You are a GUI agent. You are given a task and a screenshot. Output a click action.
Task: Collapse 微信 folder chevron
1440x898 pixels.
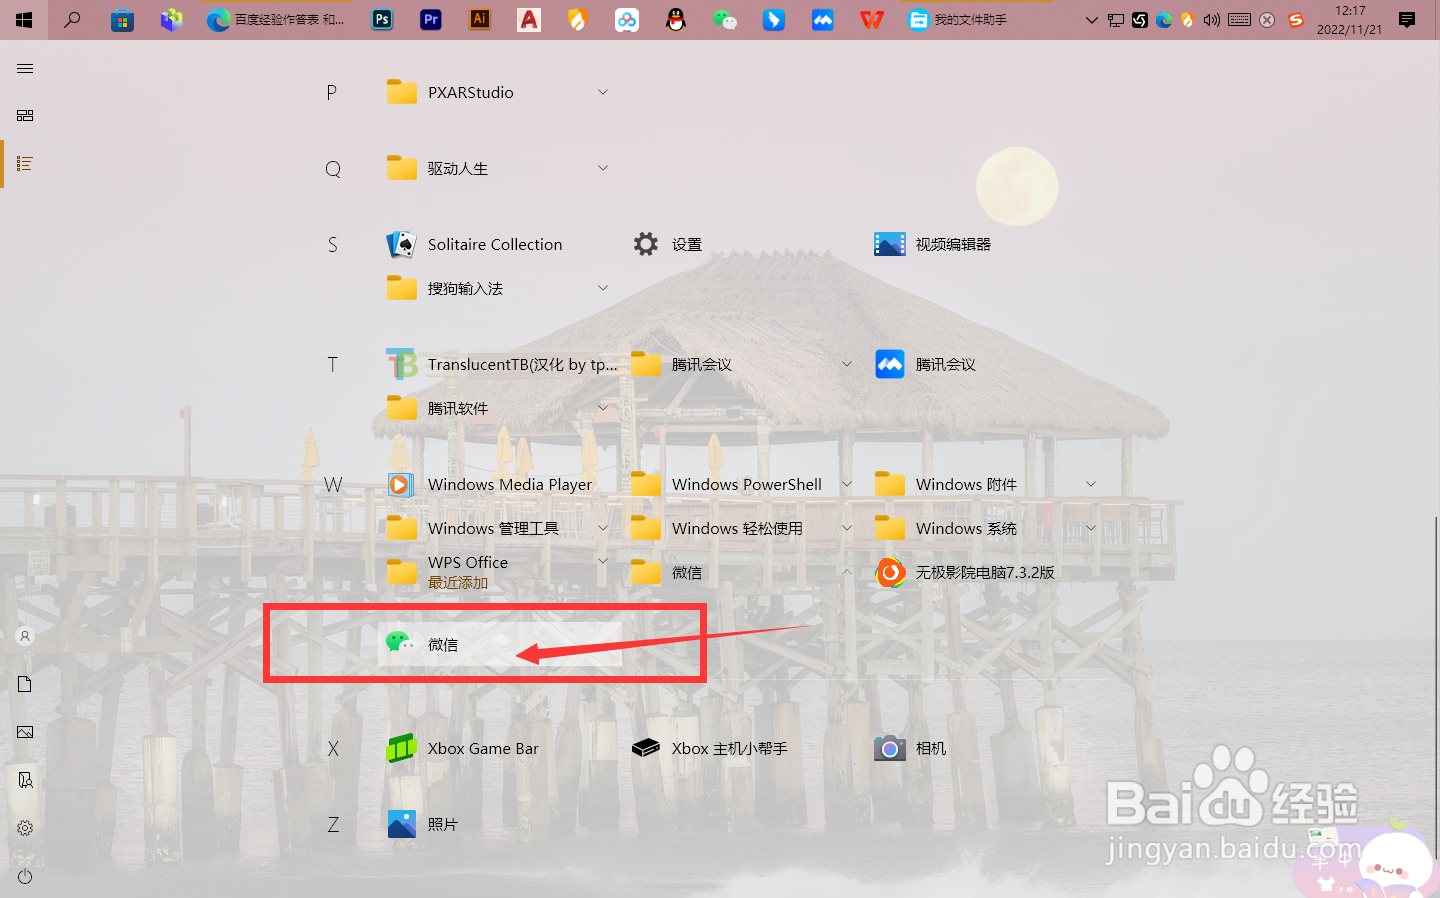pos(847,572)
